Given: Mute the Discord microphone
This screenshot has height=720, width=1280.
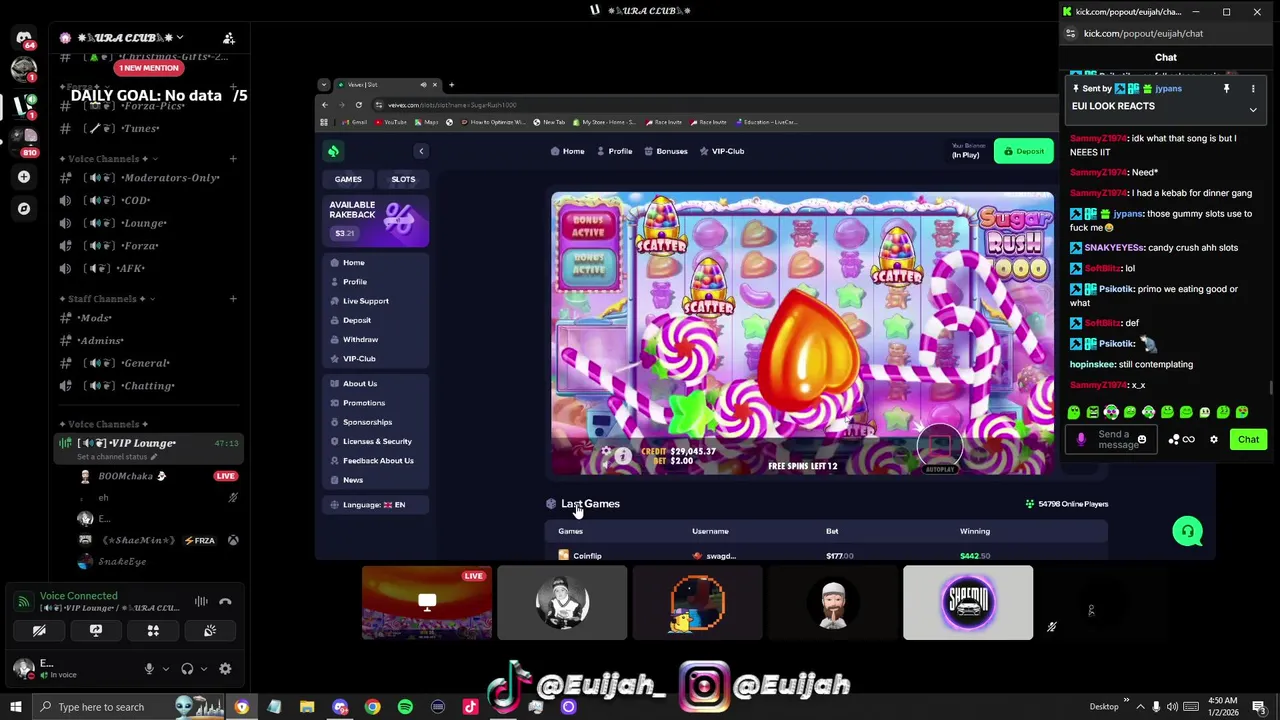Looking at the screenshot, I should [x=149, y=669].
